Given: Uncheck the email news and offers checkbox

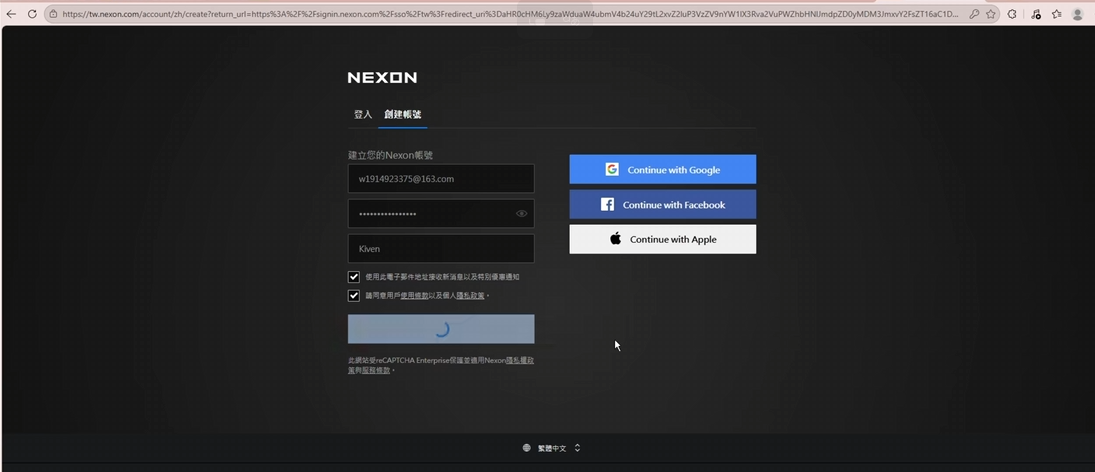Looking at the screenshot, I should pyautogui.click(x=354, y=277).
